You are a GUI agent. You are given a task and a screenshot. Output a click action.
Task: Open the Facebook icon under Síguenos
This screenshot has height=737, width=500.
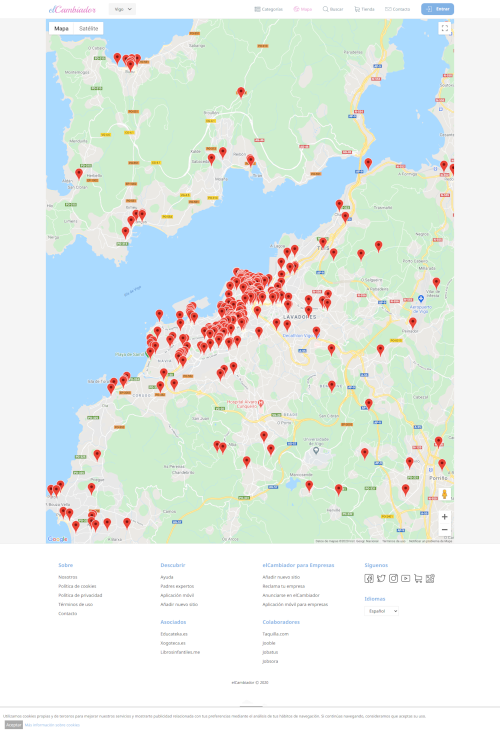click(x=369, y=579)
